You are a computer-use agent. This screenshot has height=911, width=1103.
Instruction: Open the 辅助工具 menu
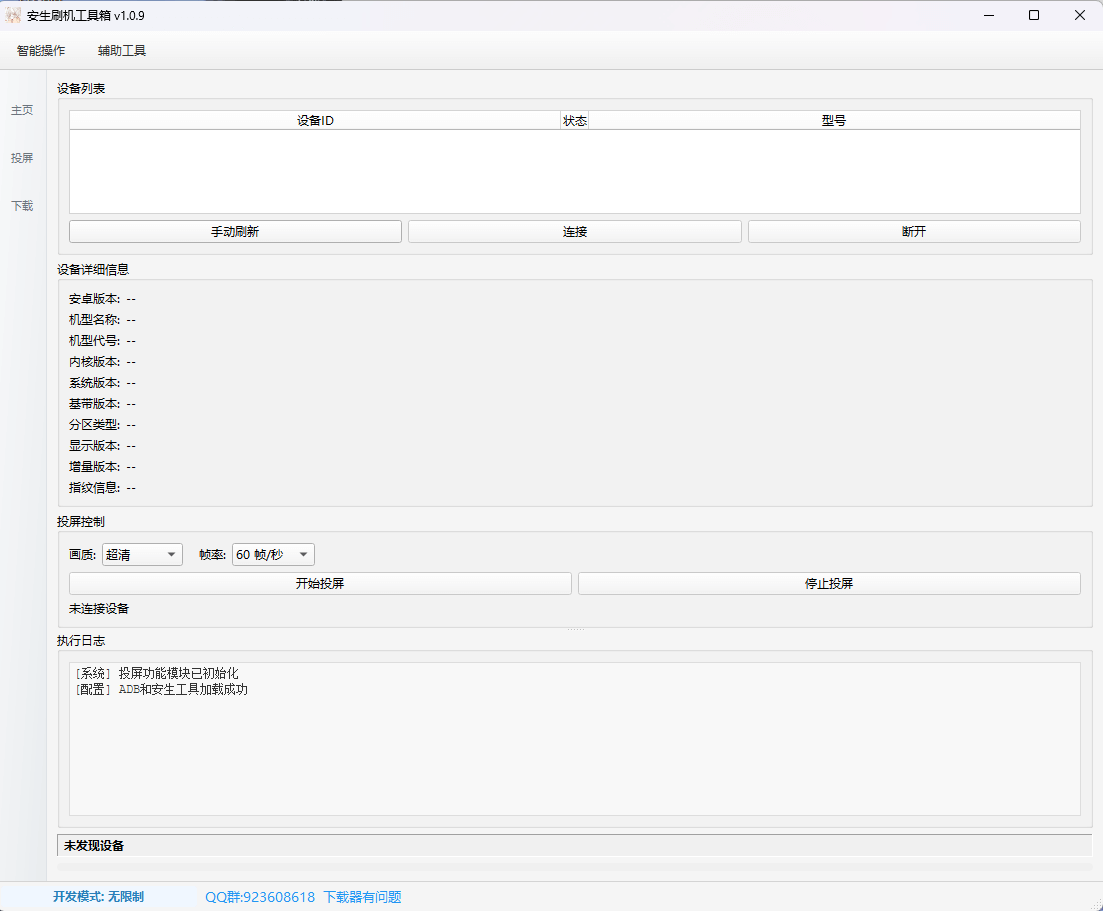point(120,50)
